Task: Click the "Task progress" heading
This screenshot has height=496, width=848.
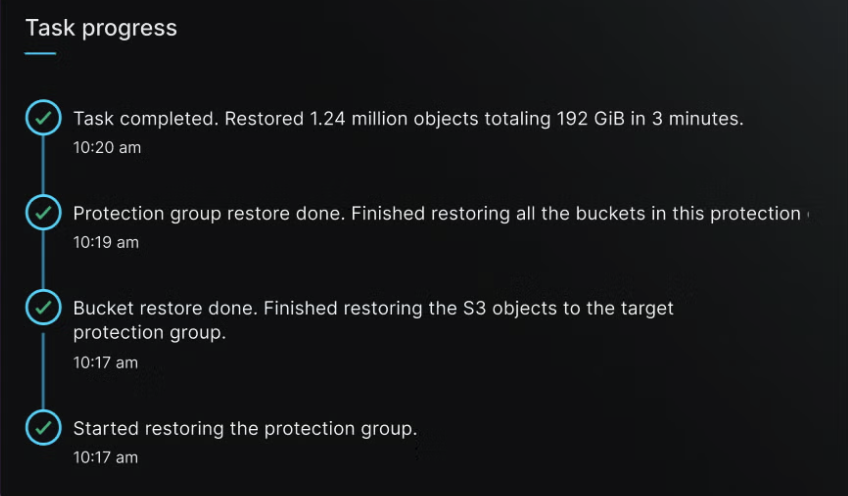Action: 101,28
